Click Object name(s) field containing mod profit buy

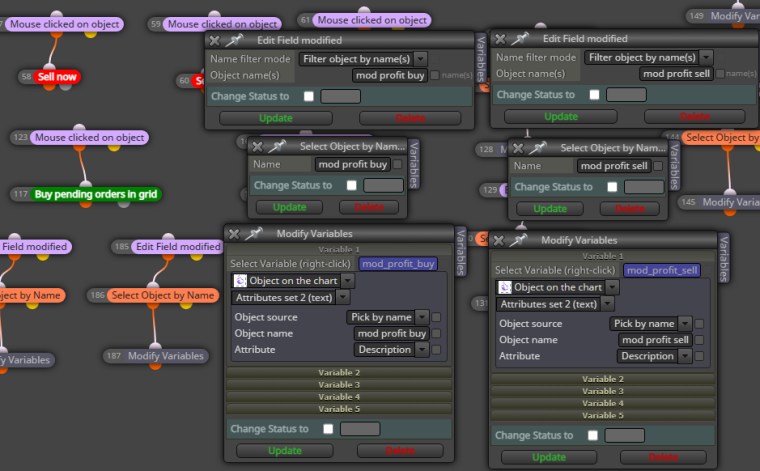tap(390, 75)
